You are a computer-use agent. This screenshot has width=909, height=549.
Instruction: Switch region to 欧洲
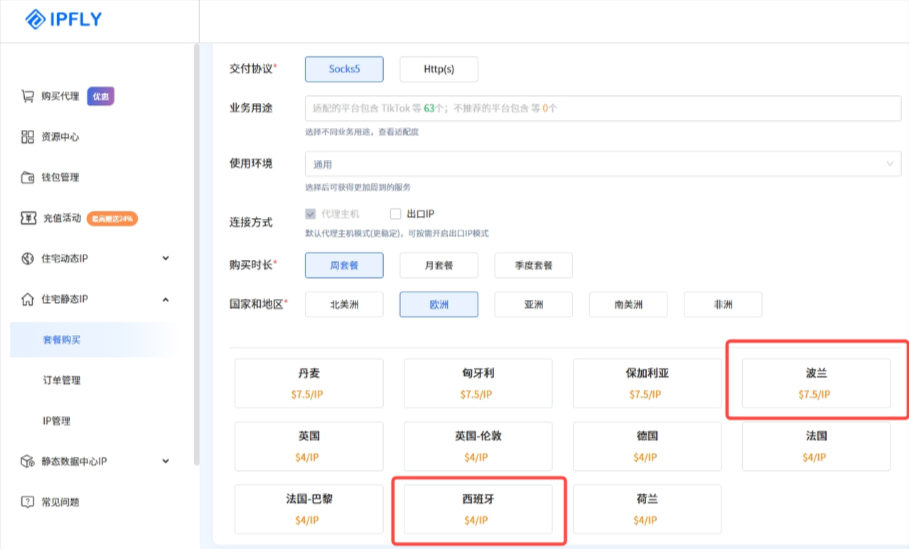439,304
